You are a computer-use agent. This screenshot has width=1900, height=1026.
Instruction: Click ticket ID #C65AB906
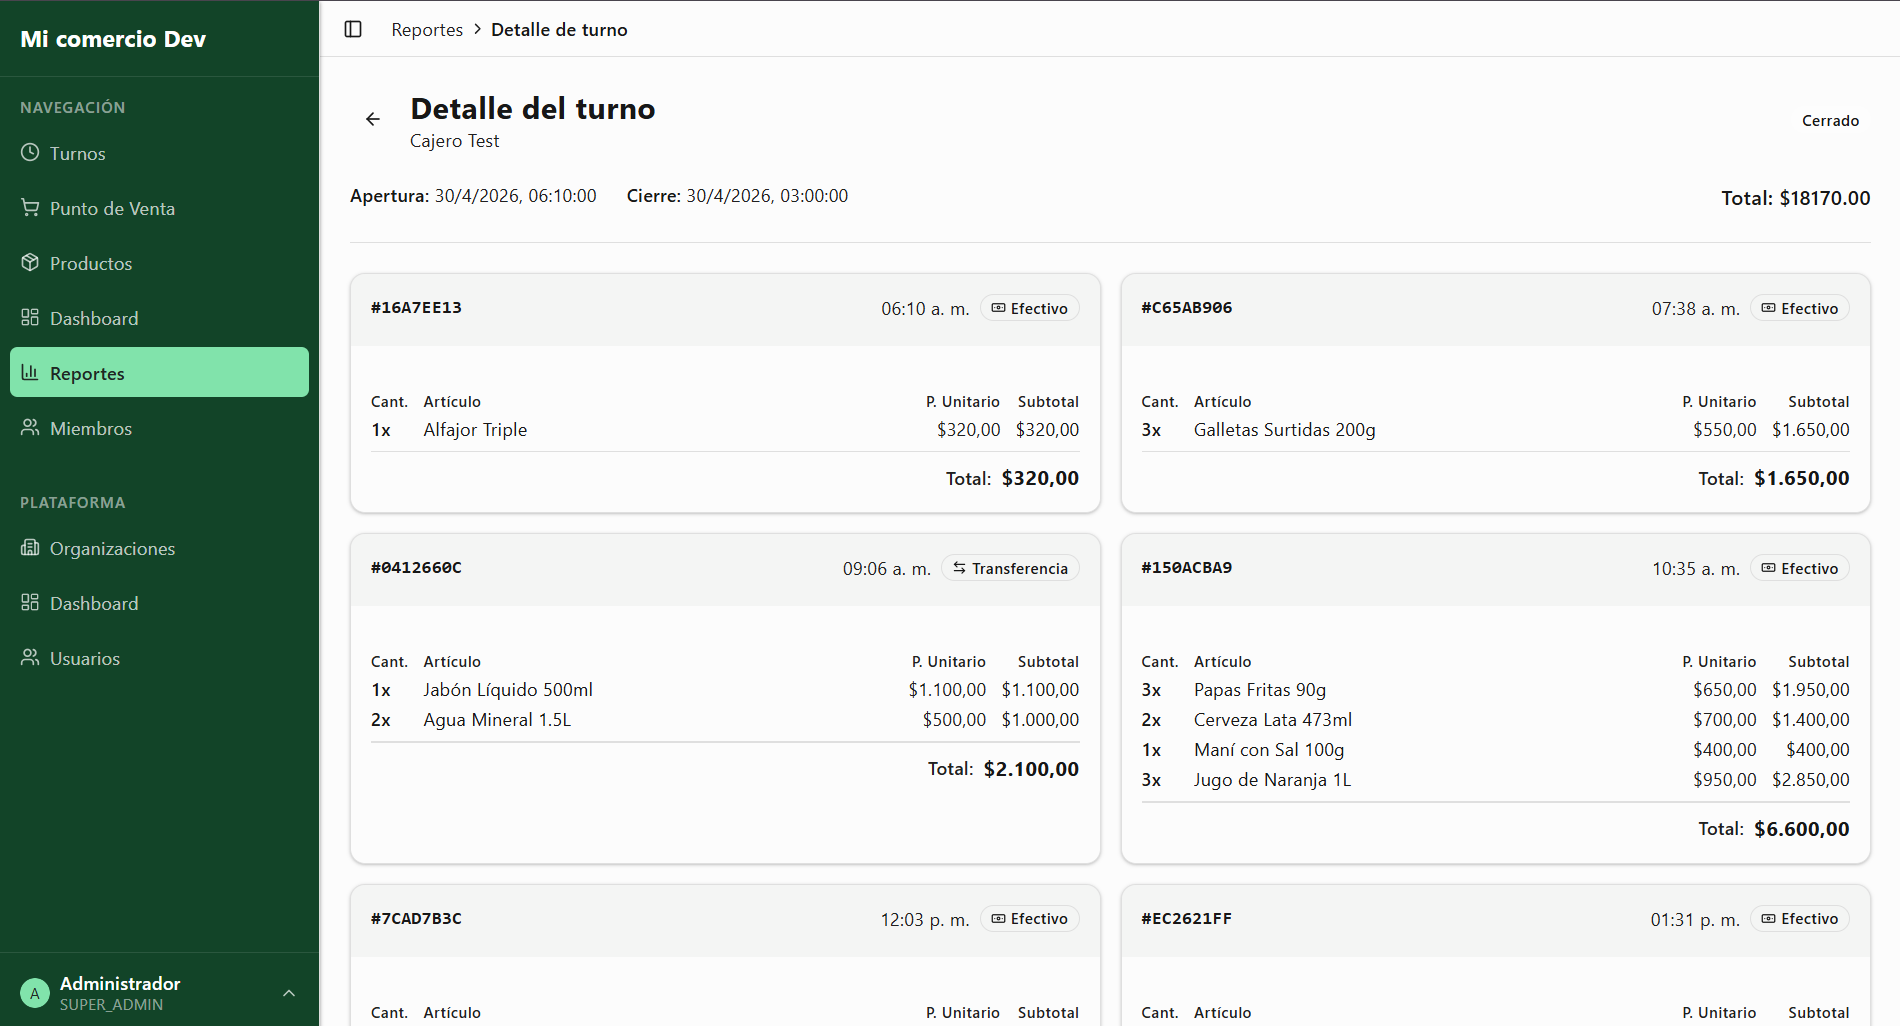point(1187,308)
